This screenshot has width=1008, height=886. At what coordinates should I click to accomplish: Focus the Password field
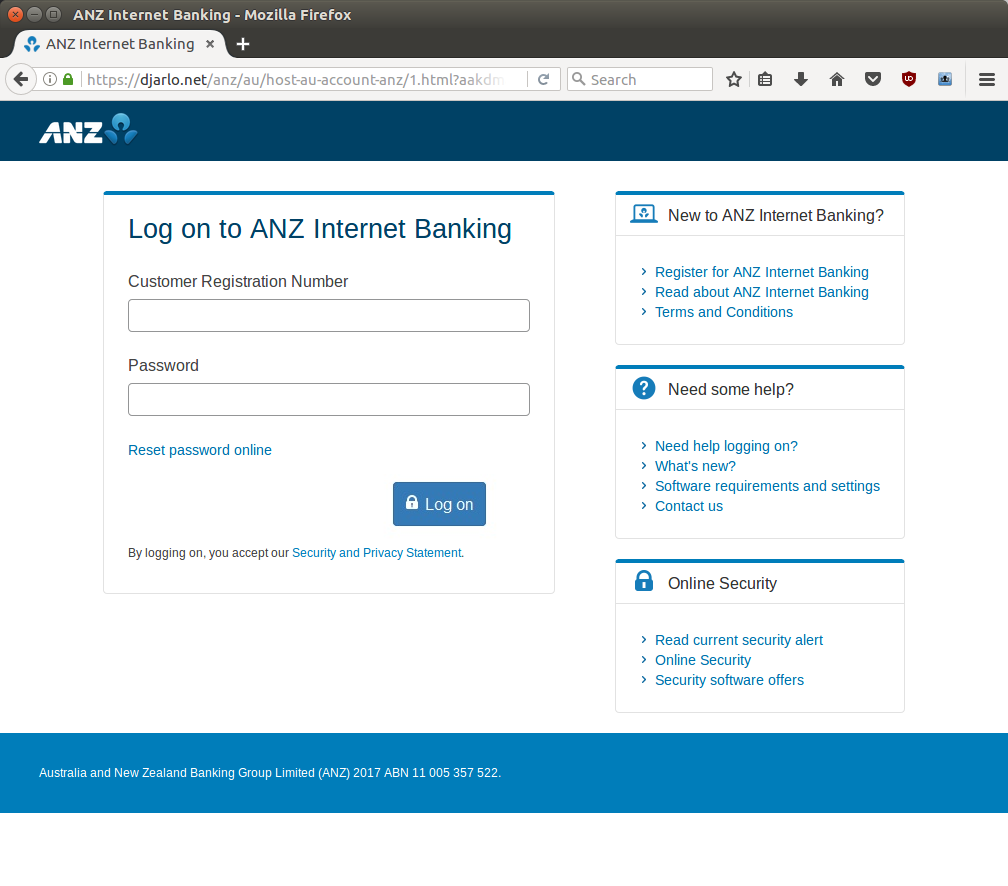point(328,399)
